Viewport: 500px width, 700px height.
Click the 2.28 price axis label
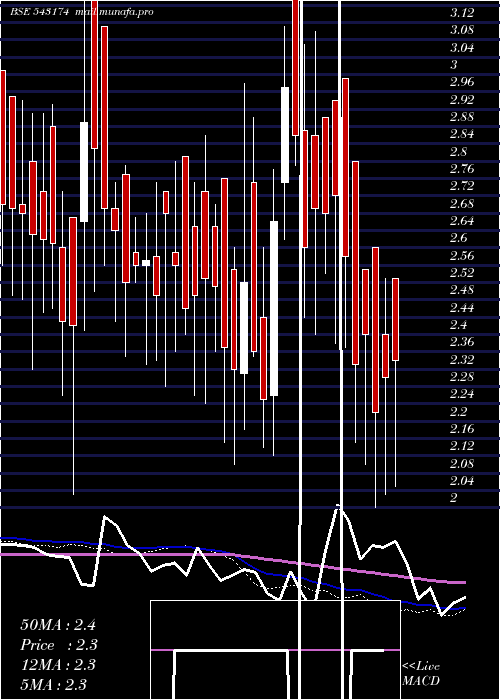pyautogui.click(x=462, y=377)
